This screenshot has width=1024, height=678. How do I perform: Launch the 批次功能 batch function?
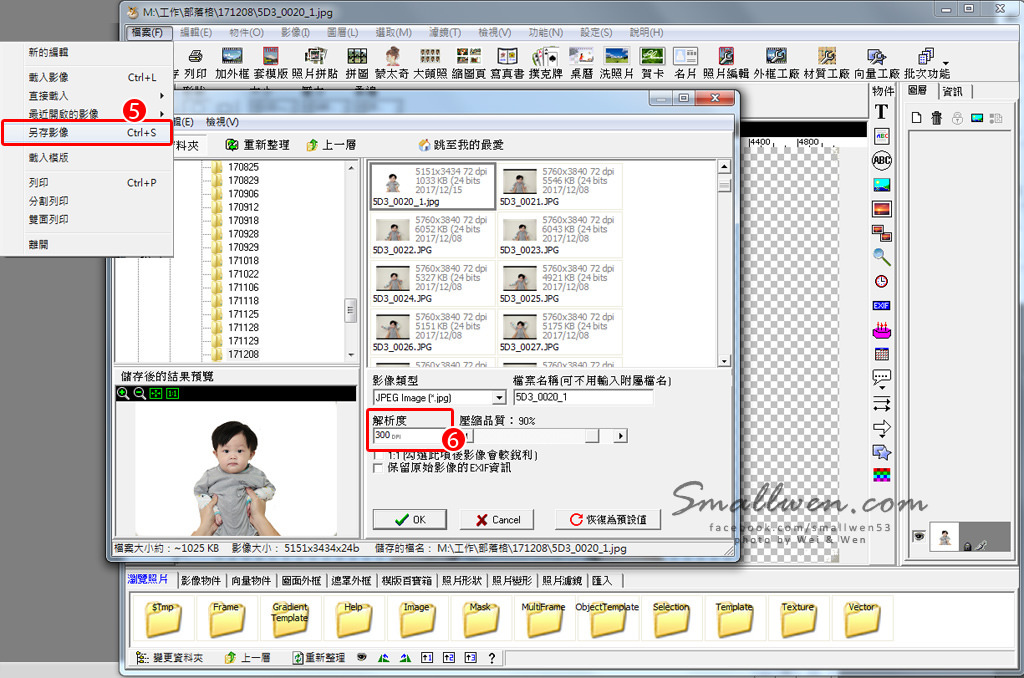(927, 63)
